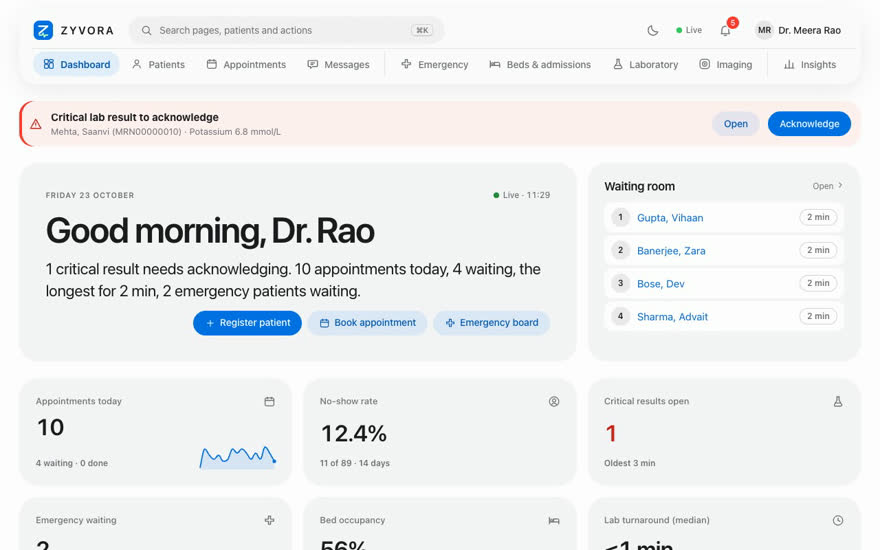Screen dimensions: 880x550
Task: Open patient Bose, Dev
Action: [661, 284]
